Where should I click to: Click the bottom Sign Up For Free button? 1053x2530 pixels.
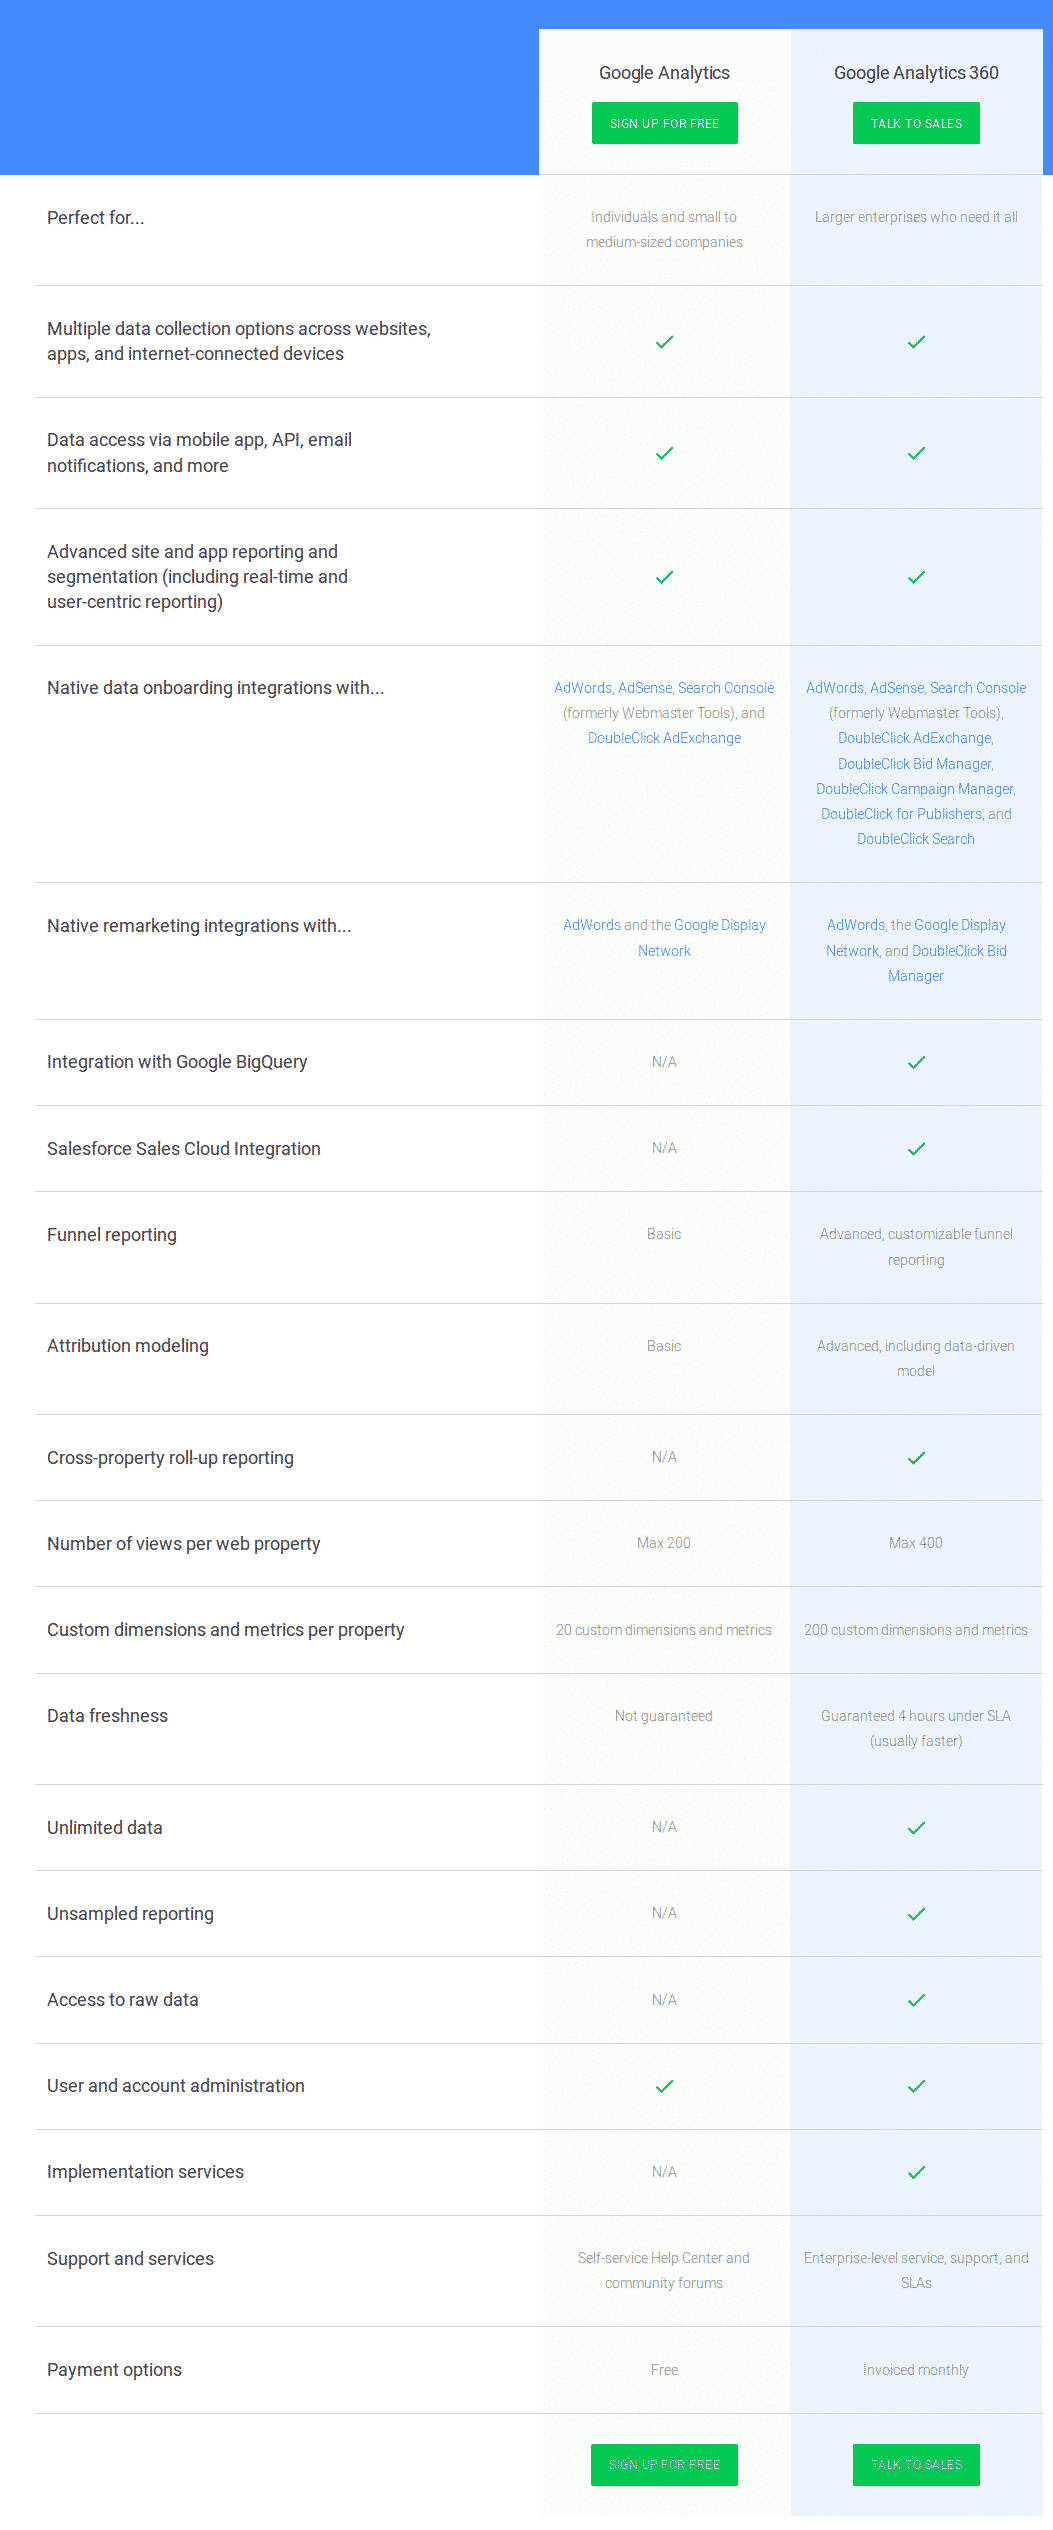tap(664, 2464)
